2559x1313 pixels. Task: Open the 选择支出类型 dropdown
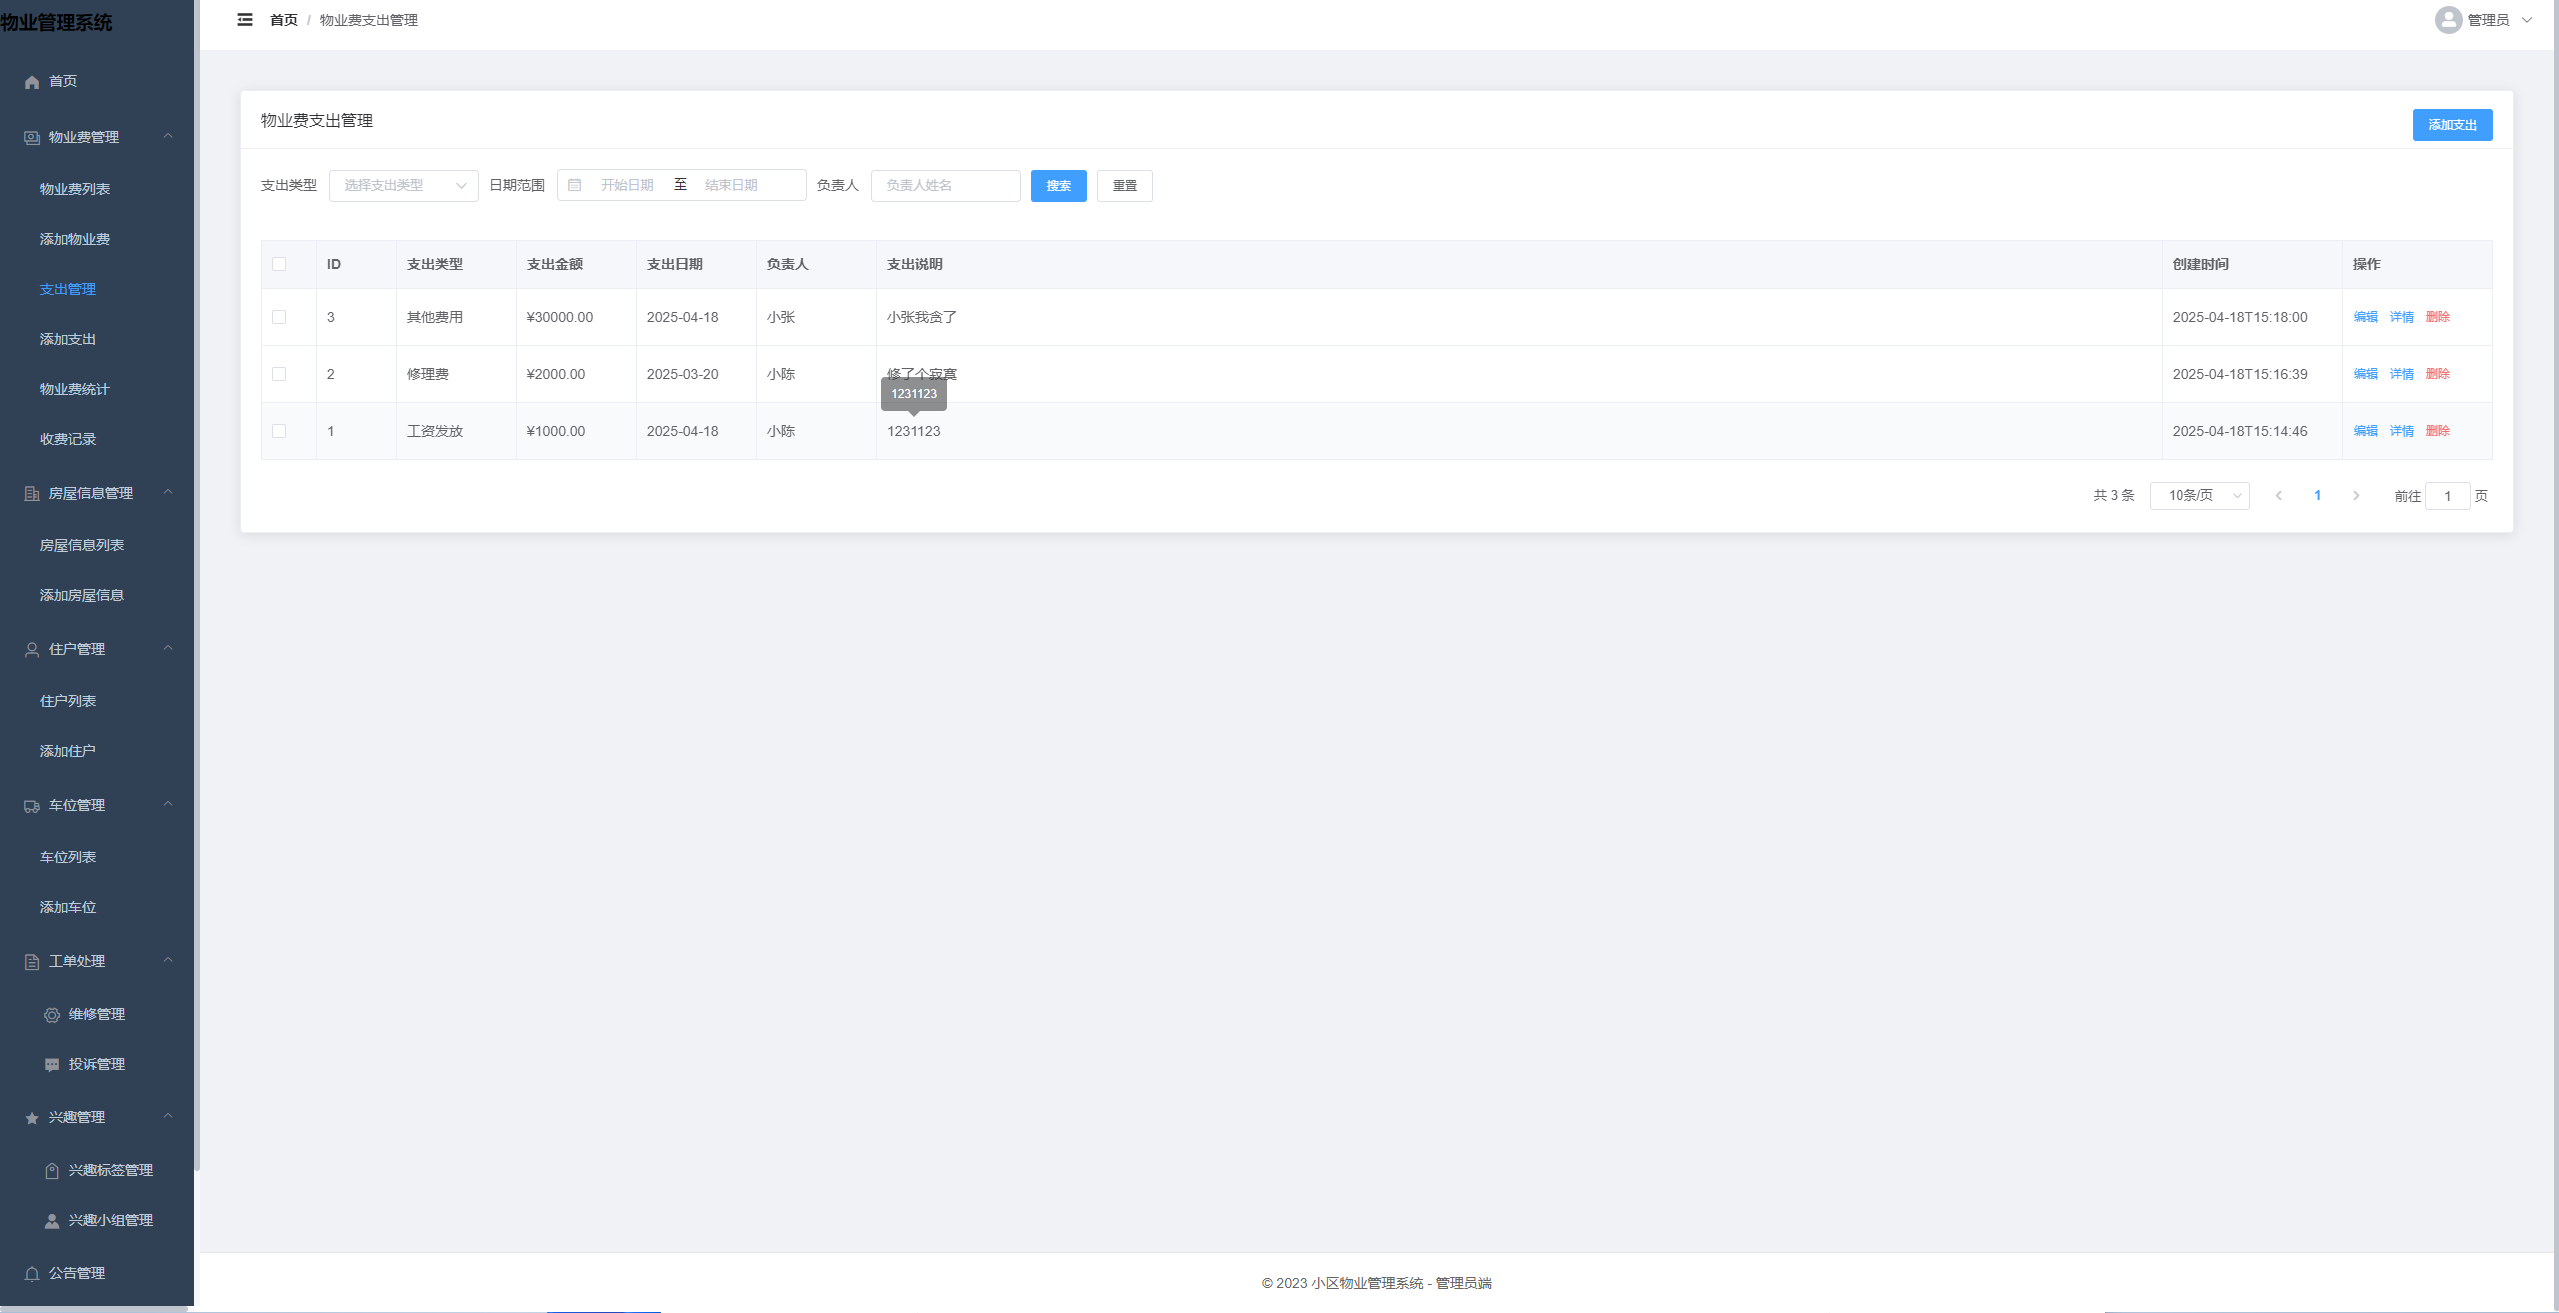(403, 186)
